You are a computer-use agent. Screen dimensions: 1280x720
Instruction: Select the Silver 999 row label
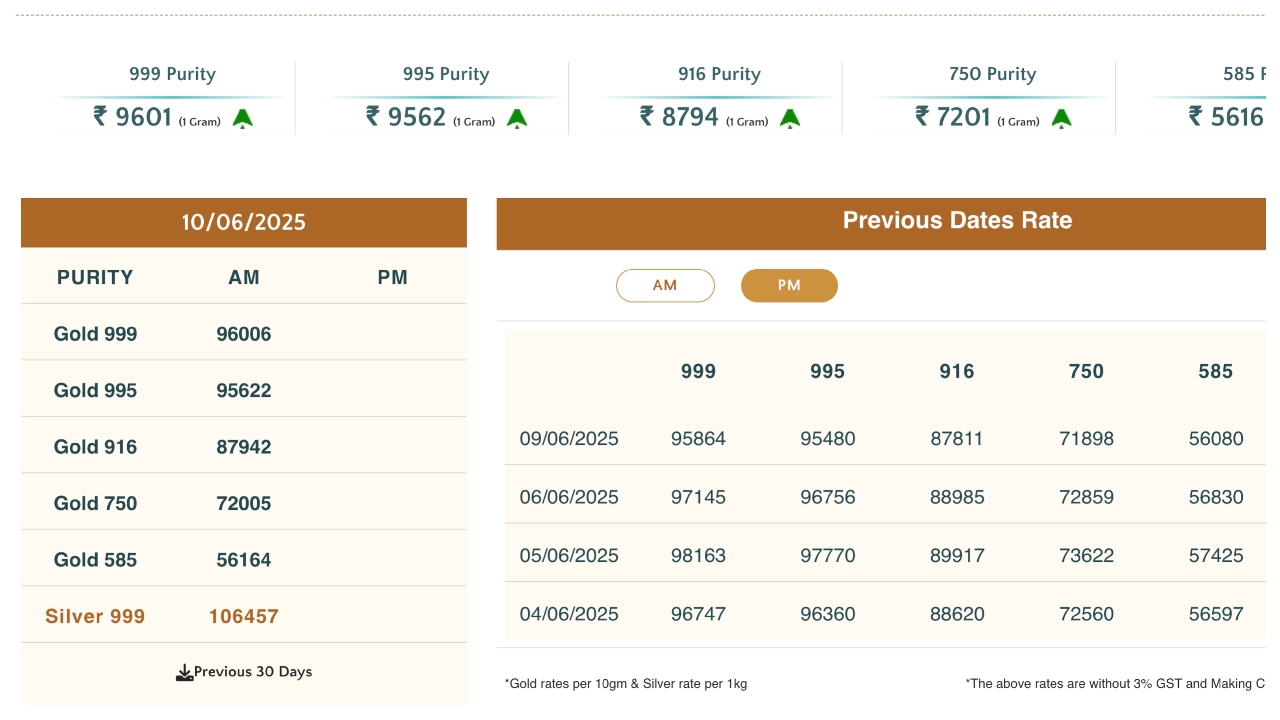pos(95,616)
